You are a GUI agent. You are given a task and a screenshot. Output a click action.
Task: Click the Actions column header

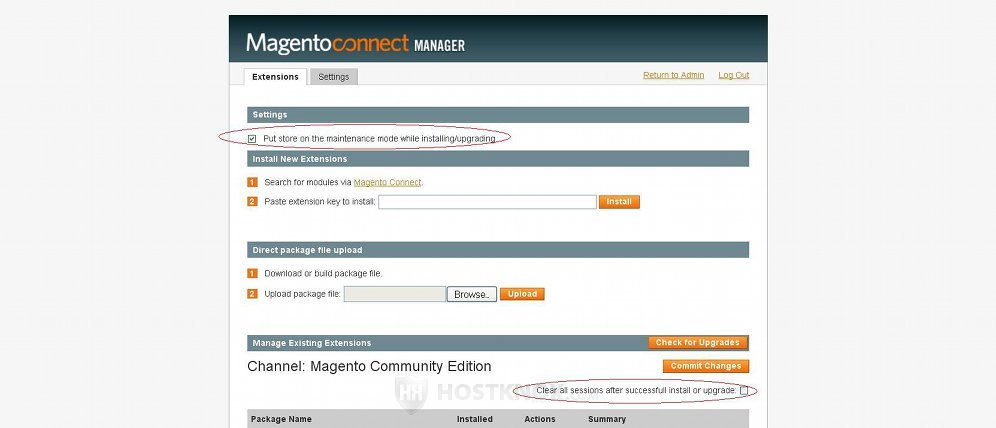540,419
